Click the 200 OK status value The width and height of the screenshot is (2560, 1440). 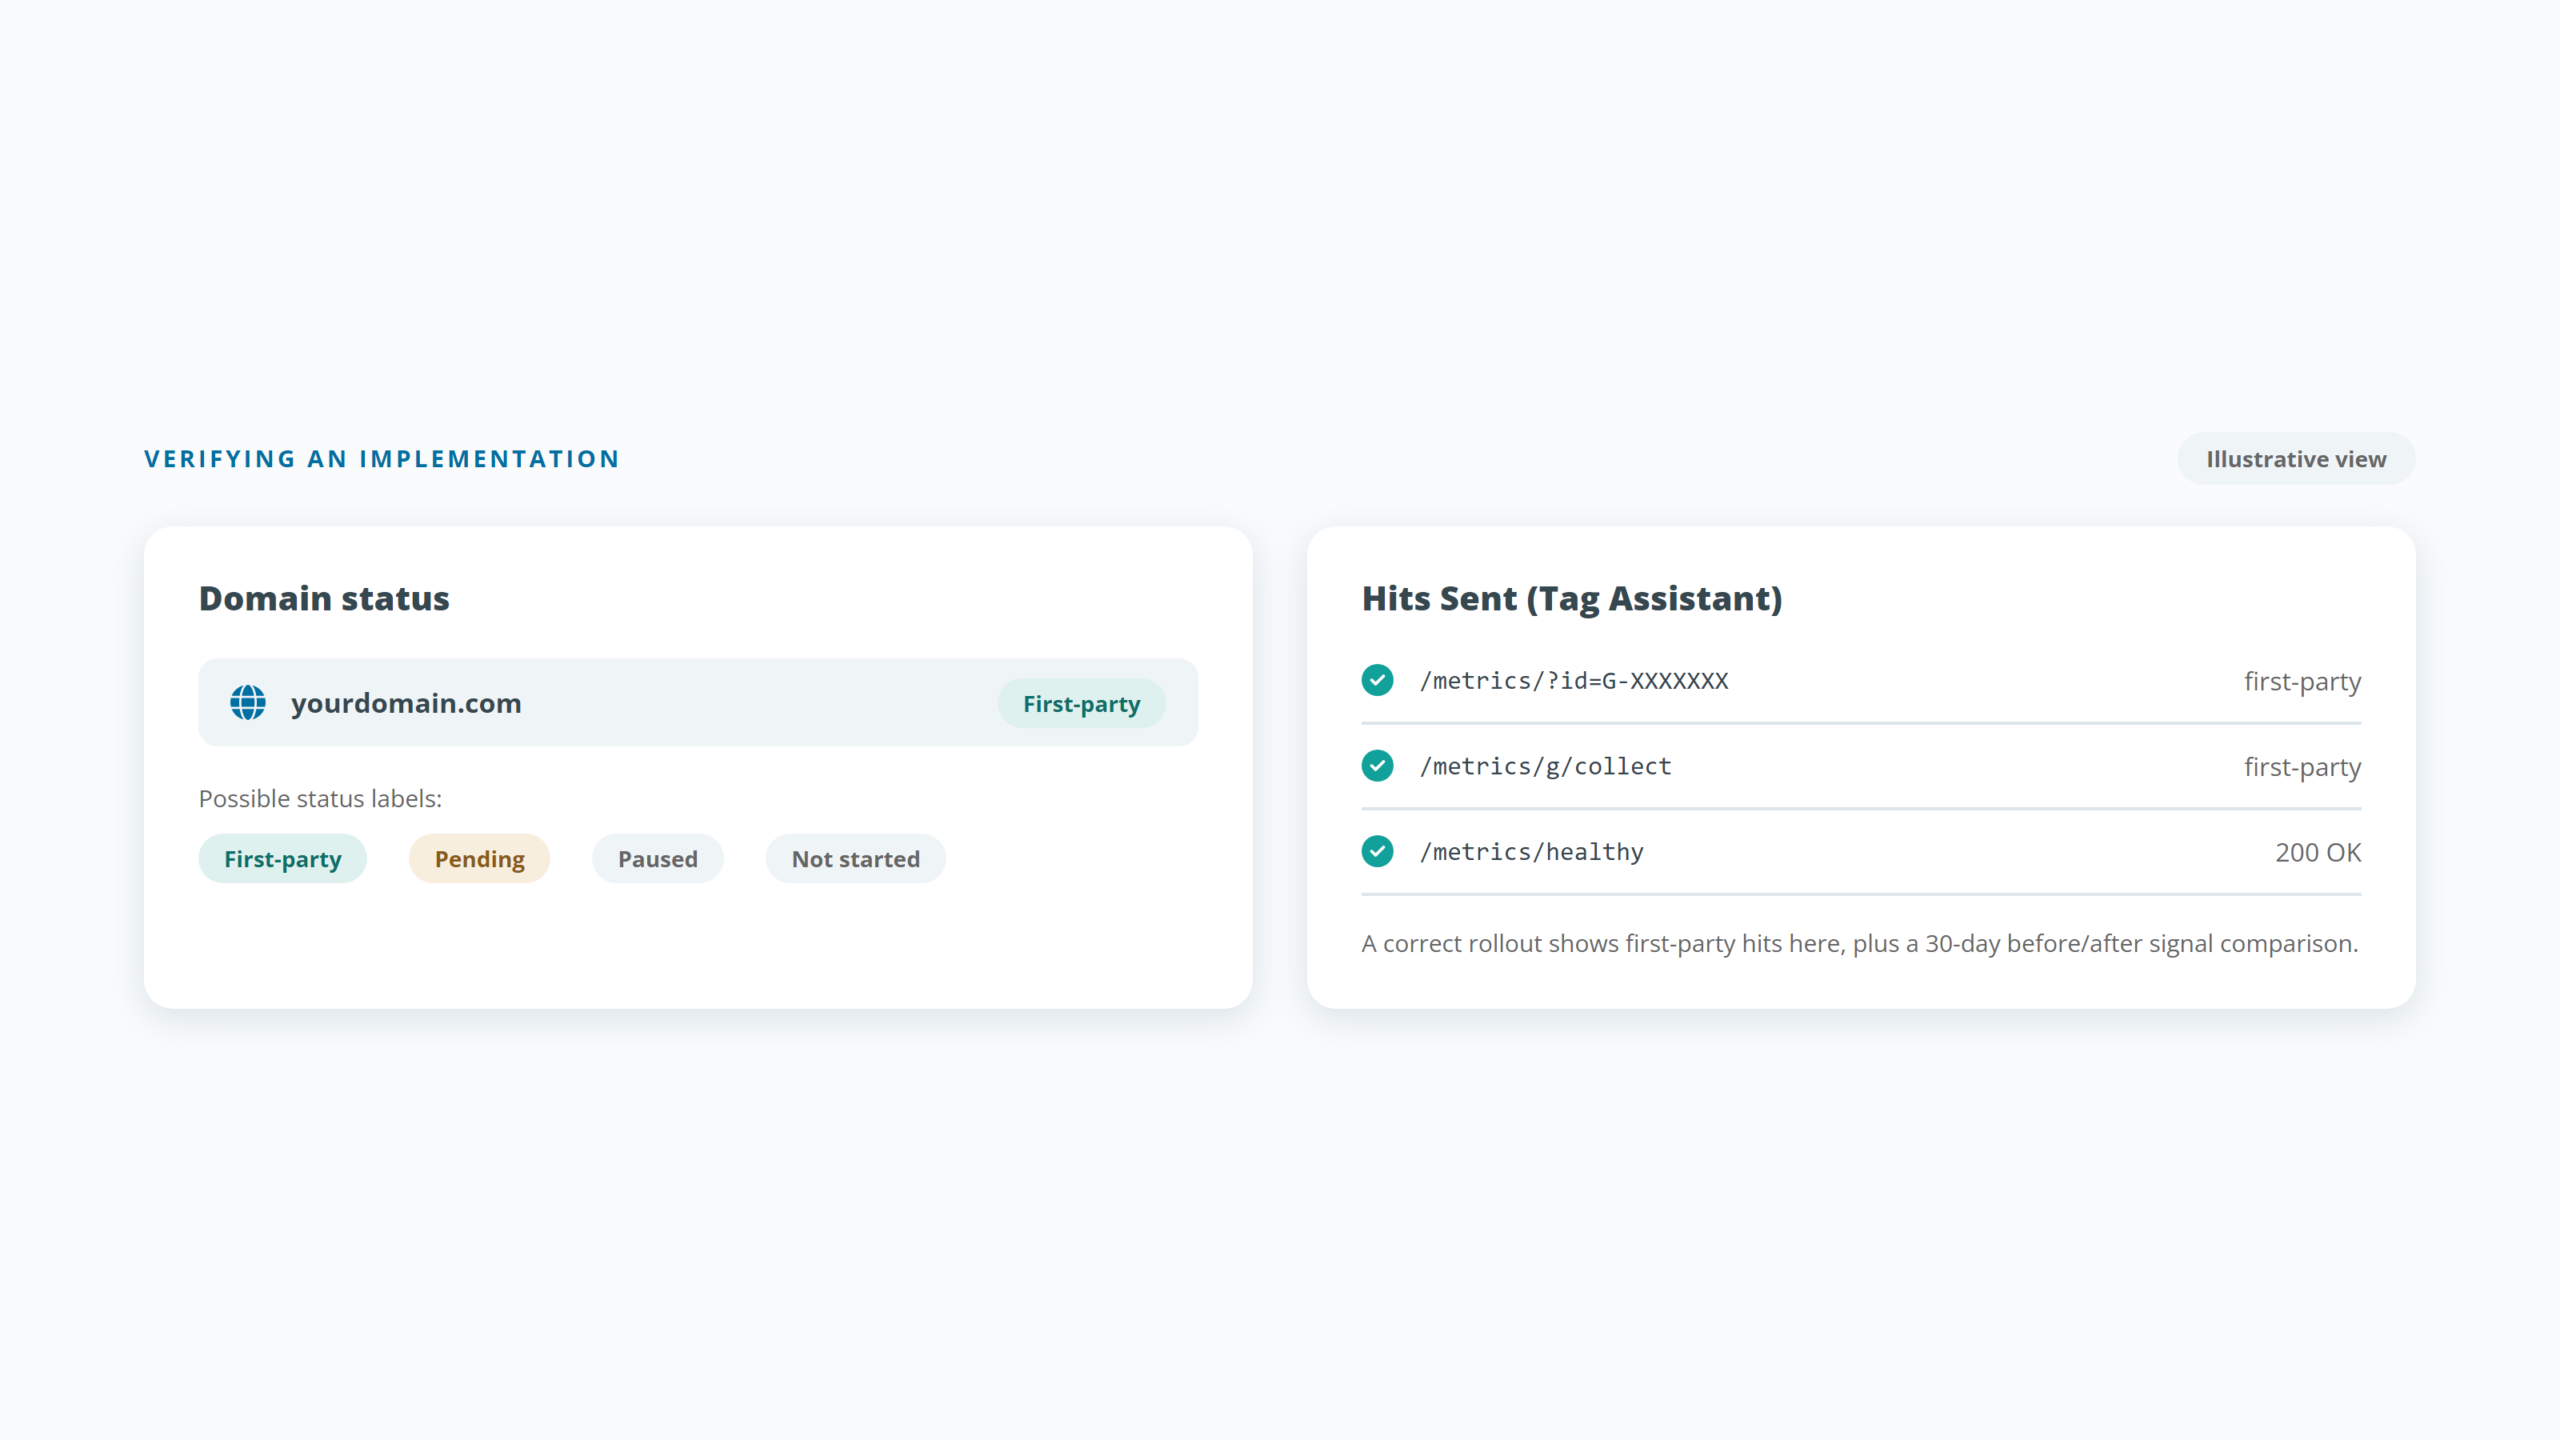point(2318,853)
